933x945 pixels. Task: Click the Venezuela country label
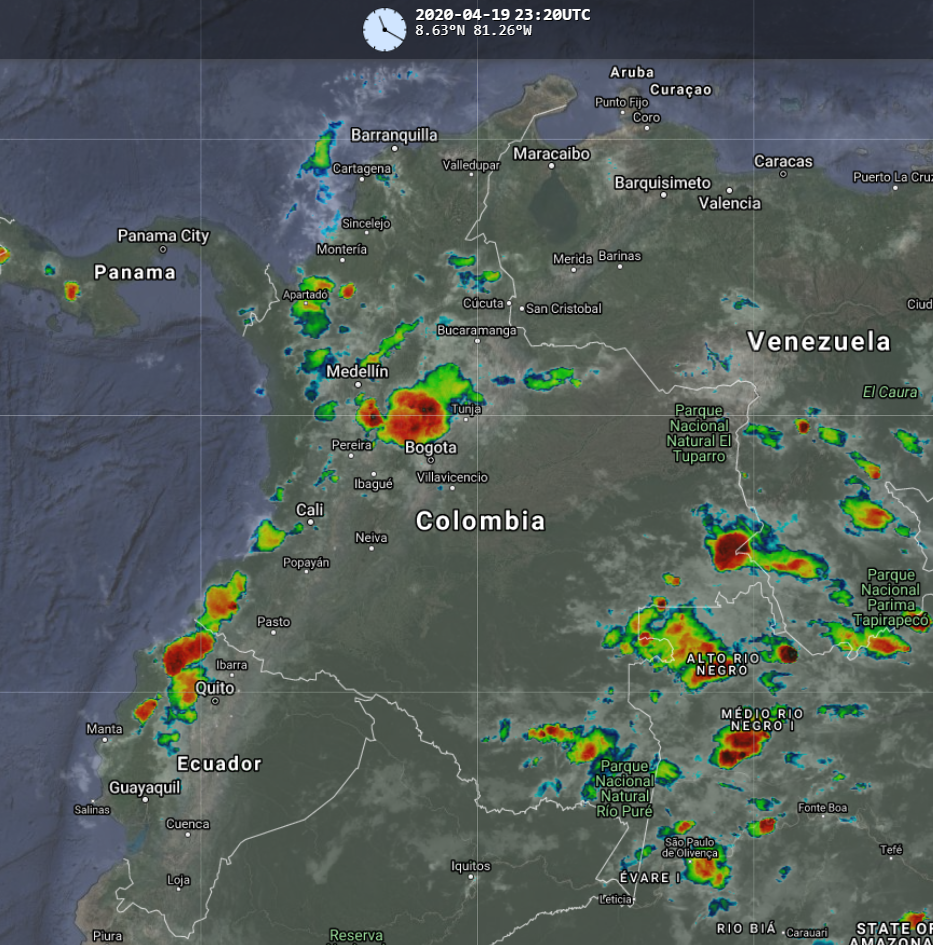tap(819, 342)
